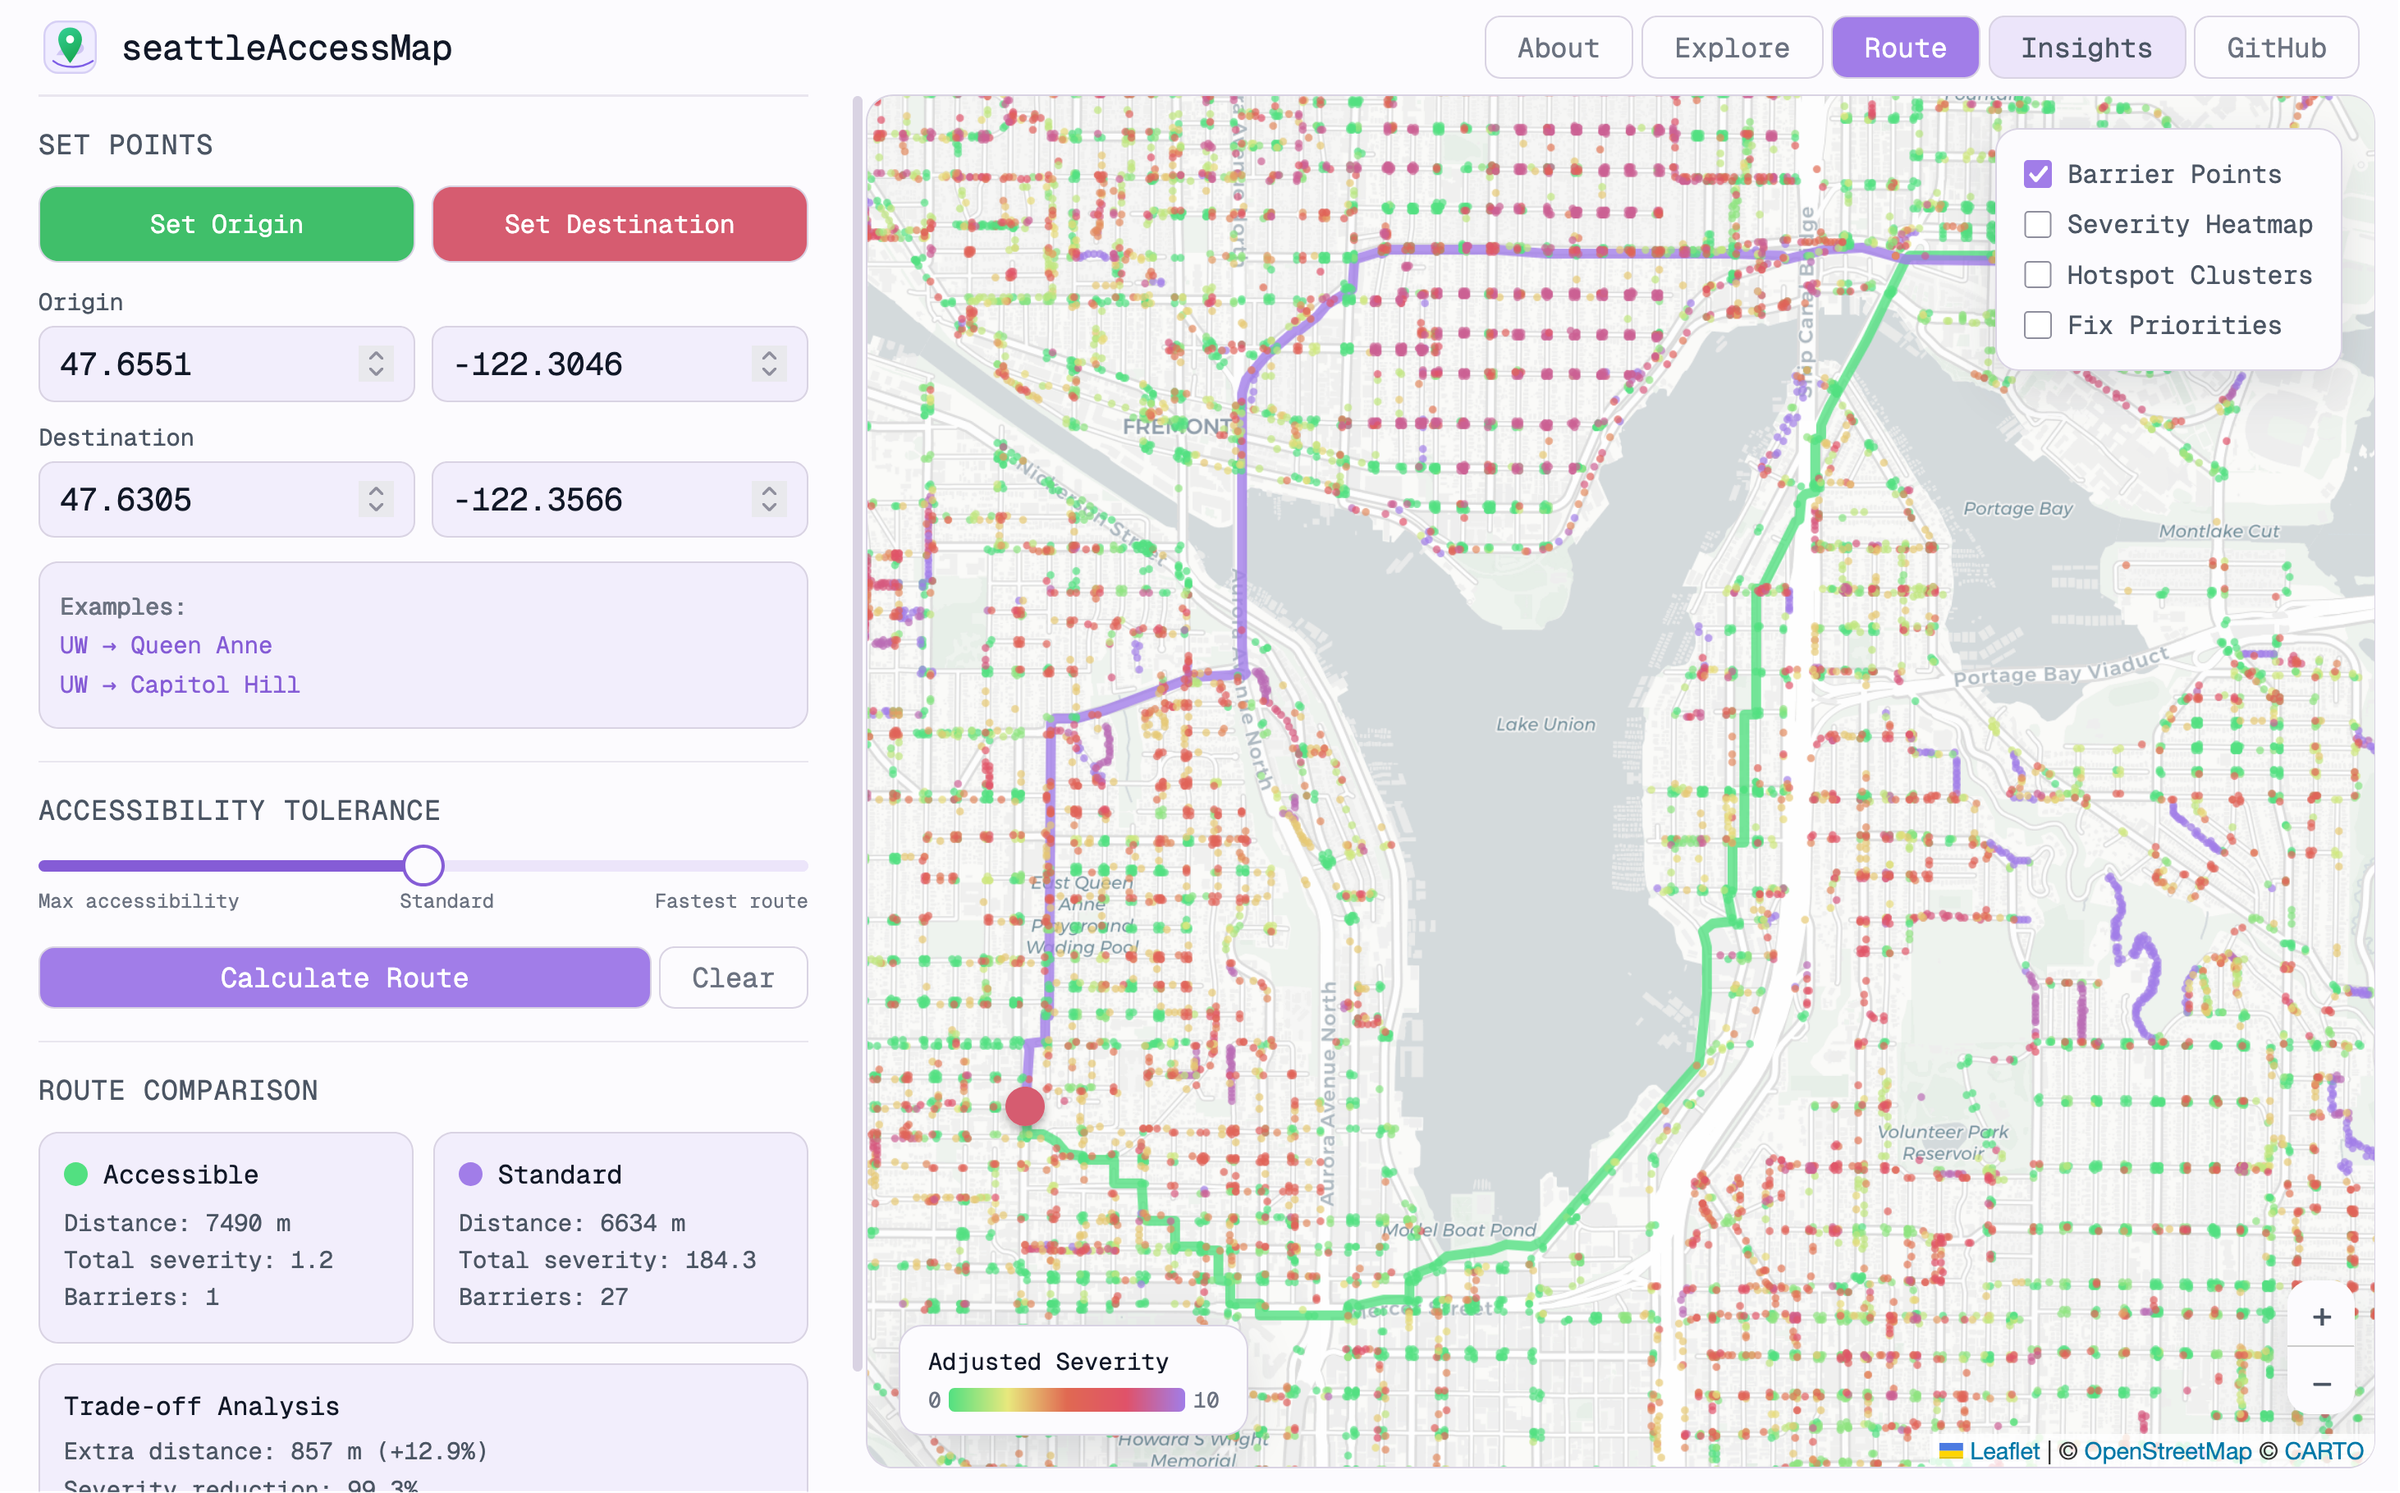This screenshot has height=1493, width=2400.
Task: Open the Explore view
Action: (x=1731, y=46)
